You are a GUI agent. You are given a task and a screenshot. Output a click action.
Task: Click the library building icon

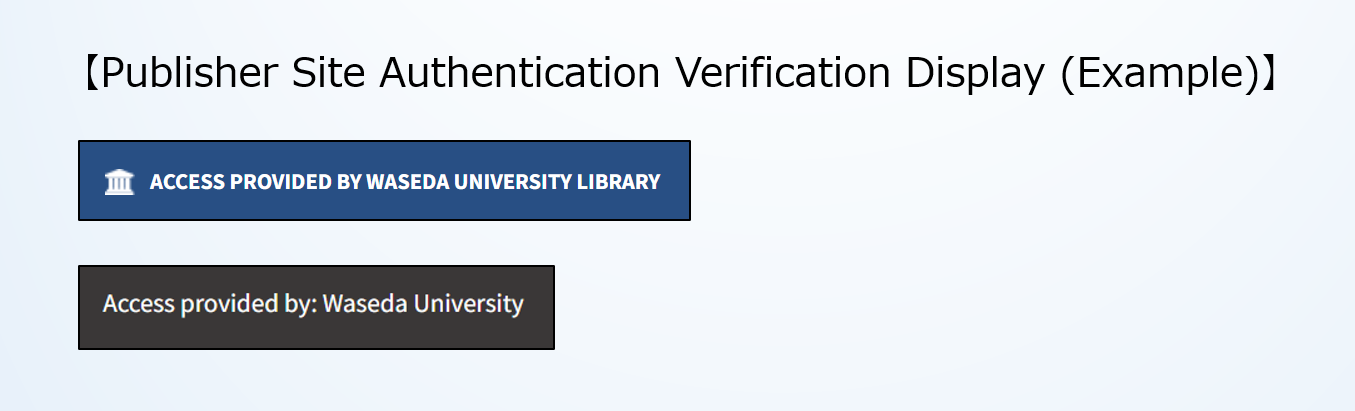(119, 182)
